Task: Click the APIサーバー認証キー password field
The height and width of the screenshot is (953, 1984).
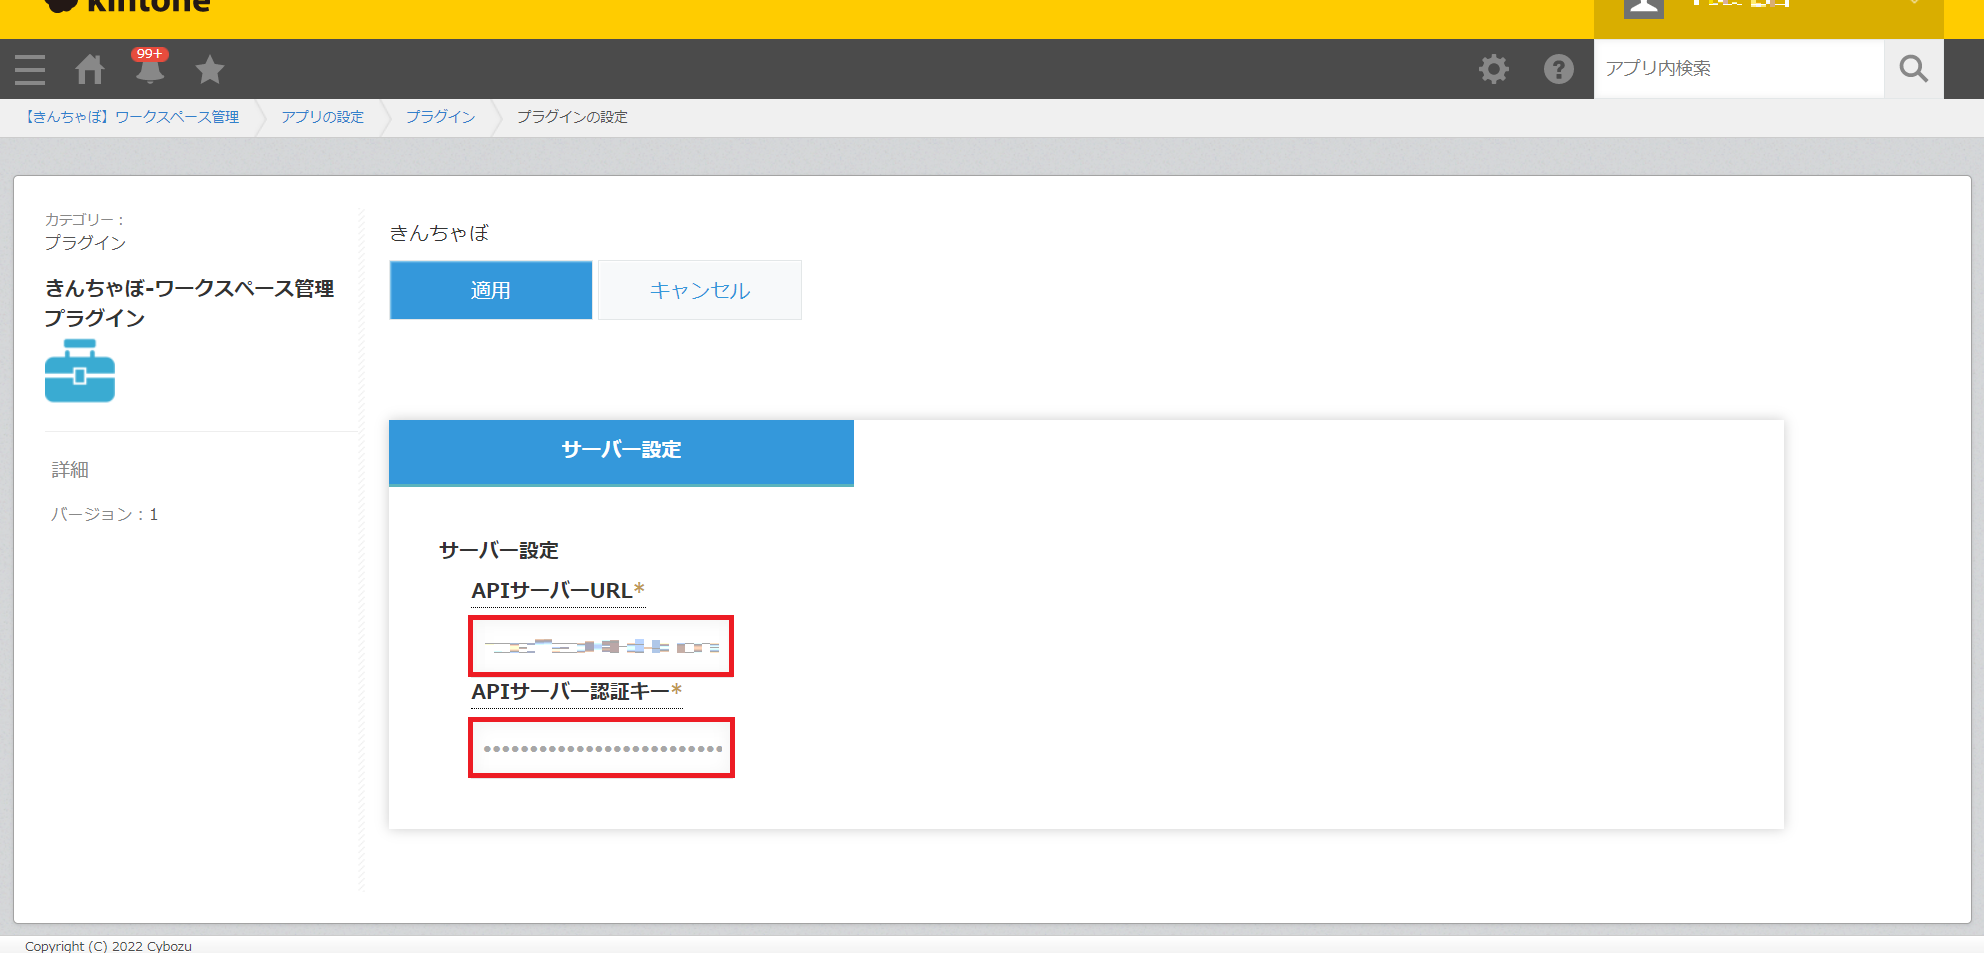Action: tap(601, 748)
